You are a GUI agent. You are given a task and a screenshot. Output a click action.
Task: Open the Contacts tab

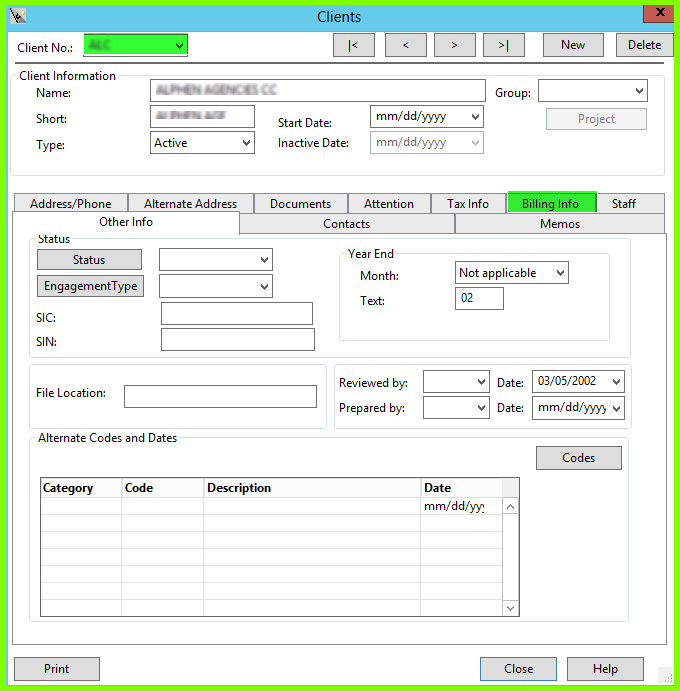click(x=347, y=224)
